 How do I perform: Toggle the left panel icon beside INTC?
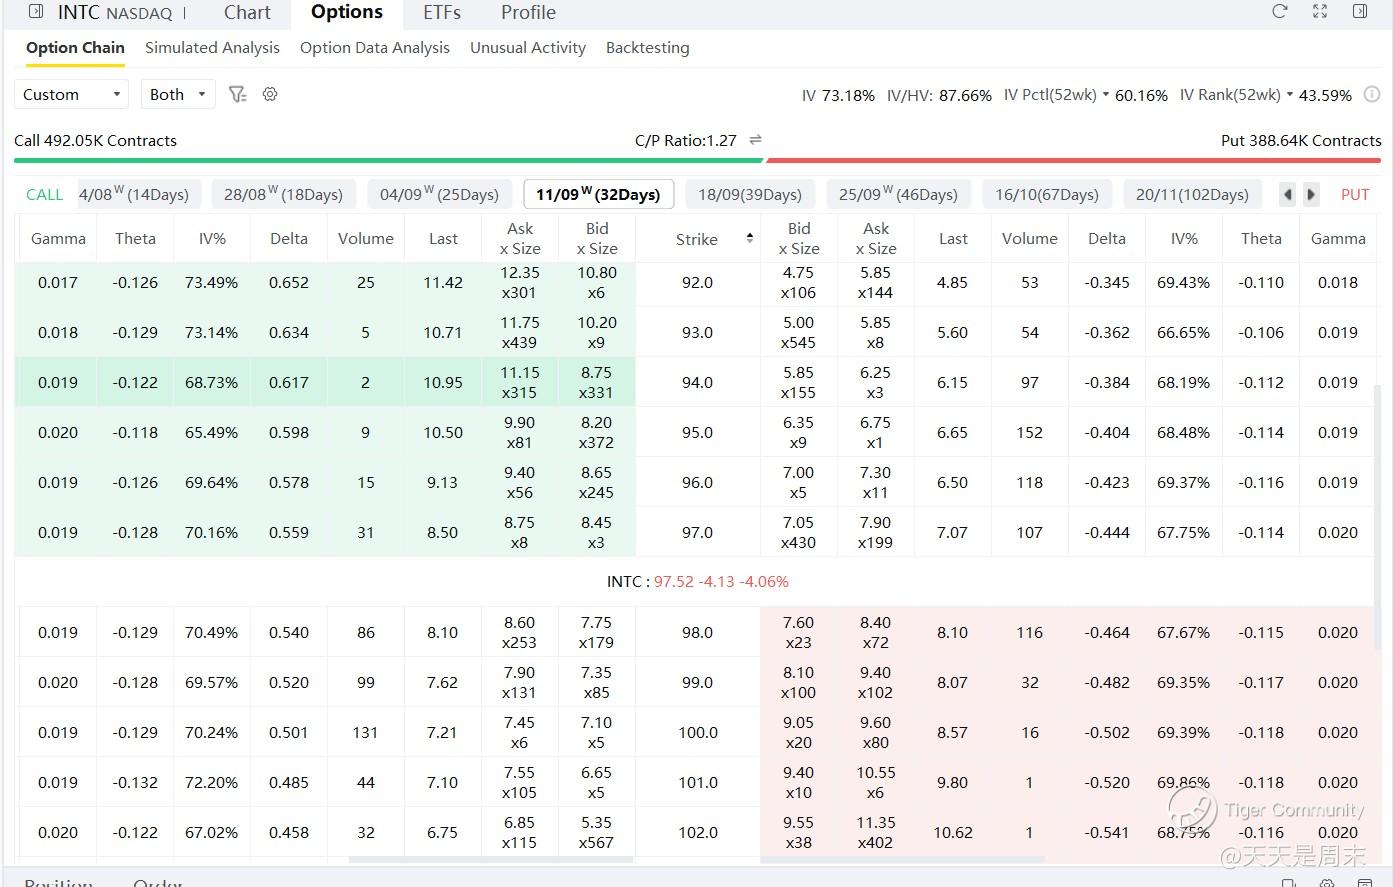[36, 12]
